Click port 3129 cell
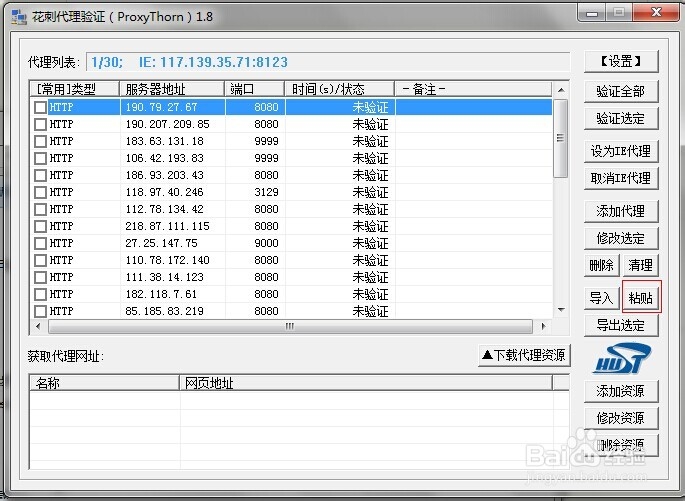 pyautogui.click(x=266, y=192)
